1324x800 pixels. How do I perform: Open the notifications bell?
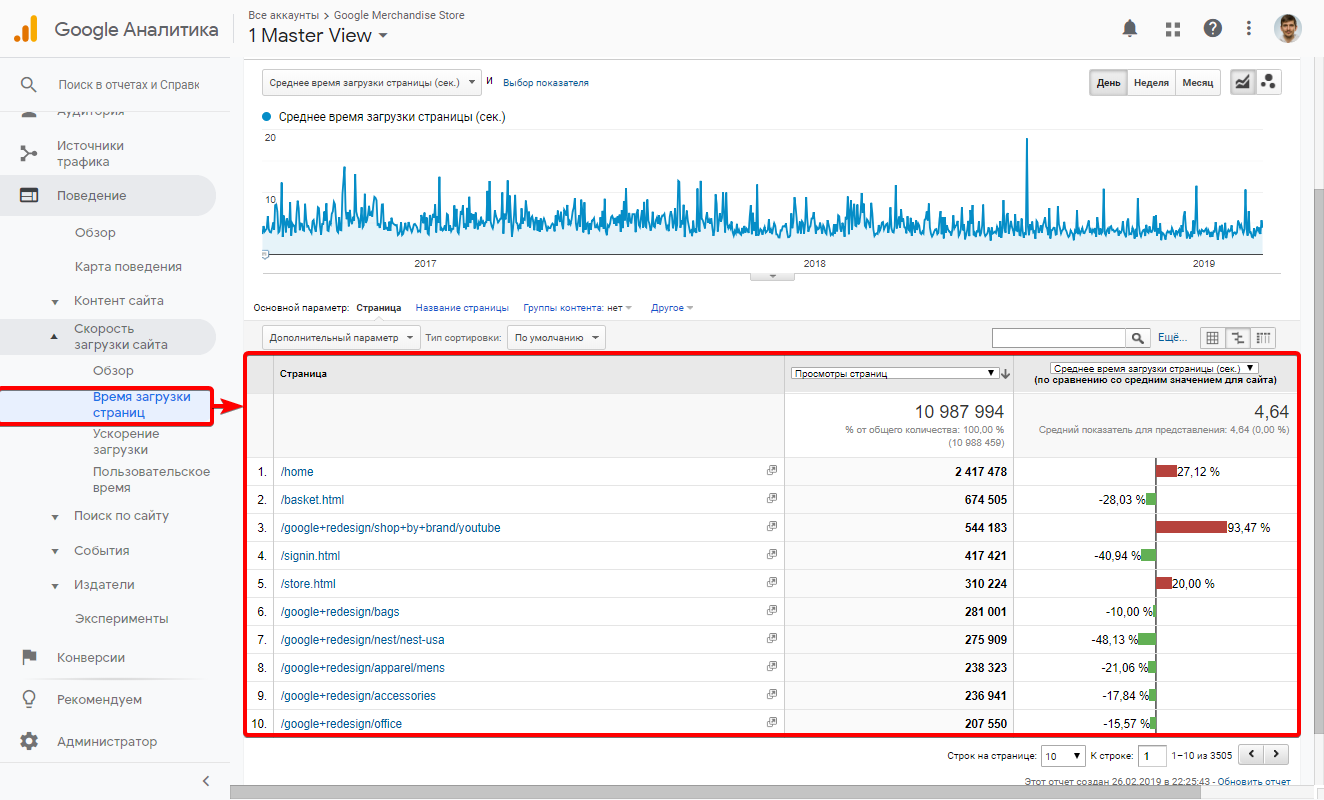coord(1130,29)
